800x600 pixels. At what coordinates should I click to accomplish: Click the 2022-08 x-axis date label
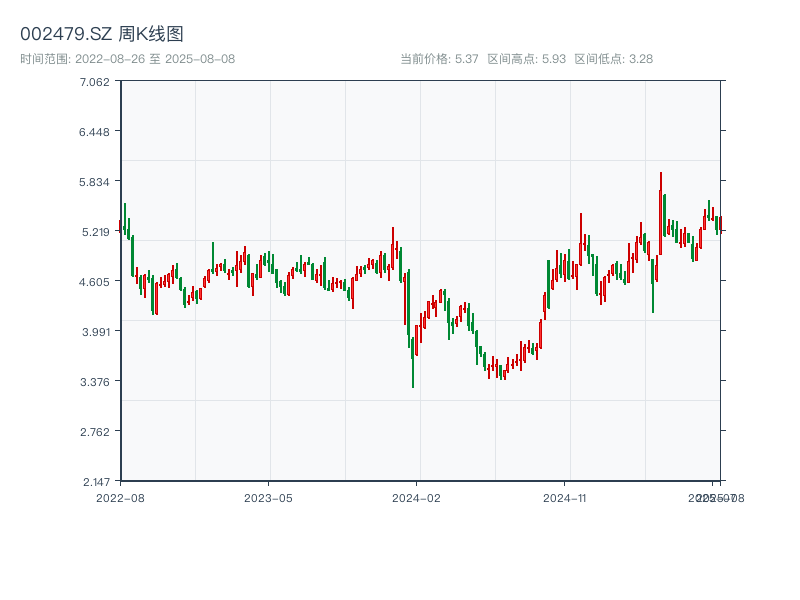(120, 497)
